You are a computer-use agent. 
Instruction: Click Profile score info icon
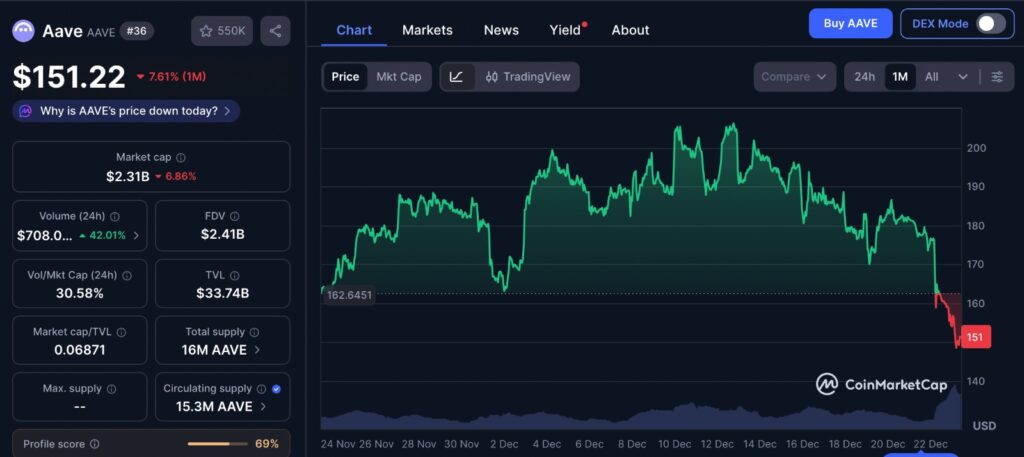point(95,444)
